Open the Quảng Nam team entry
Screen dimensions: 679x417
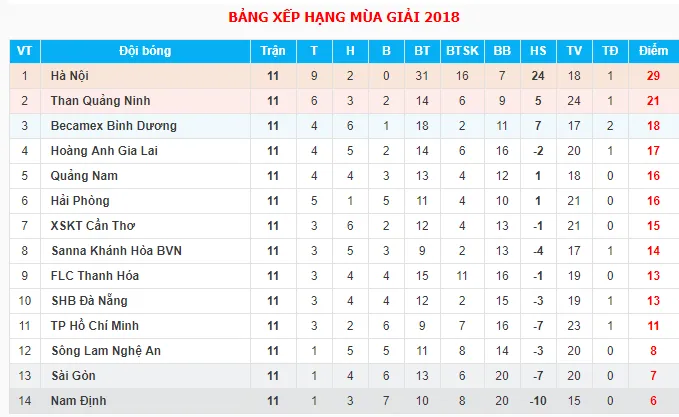click(84, 176)
